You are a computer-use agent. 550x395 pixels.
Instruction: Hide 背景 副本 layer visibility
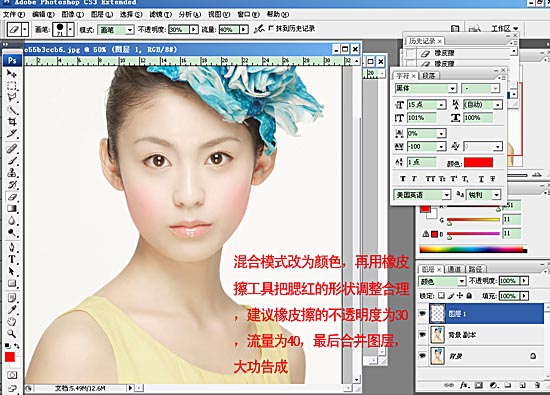coord(422,335)
